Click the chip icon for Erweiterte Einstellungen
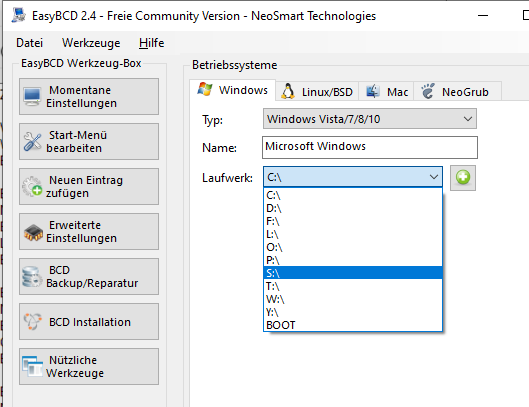Image resolution: width=529 pixels, height=407 pixels. pos(33,232)
